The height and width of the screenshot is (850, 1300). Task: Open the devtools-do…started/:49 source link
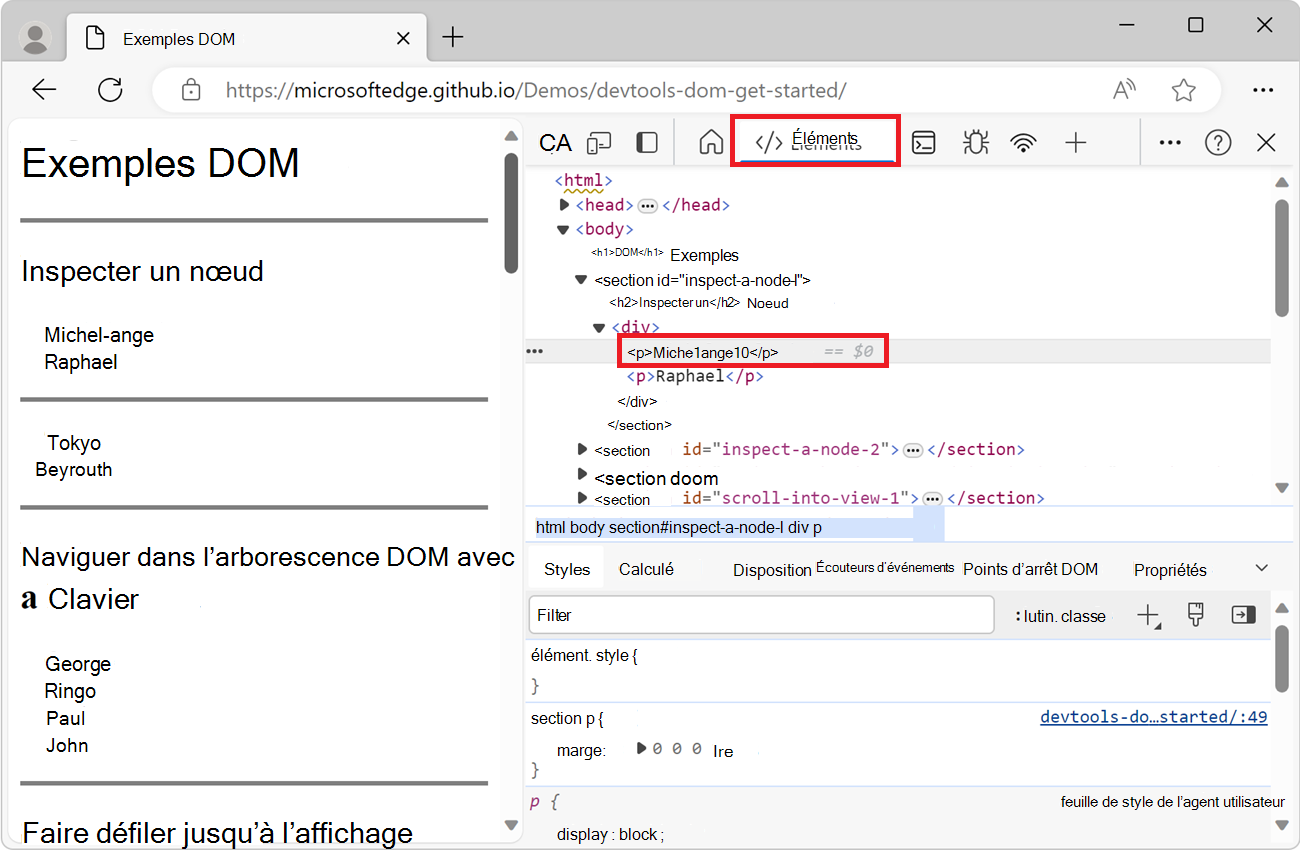pyautogui.click(x=1153, y=717)
